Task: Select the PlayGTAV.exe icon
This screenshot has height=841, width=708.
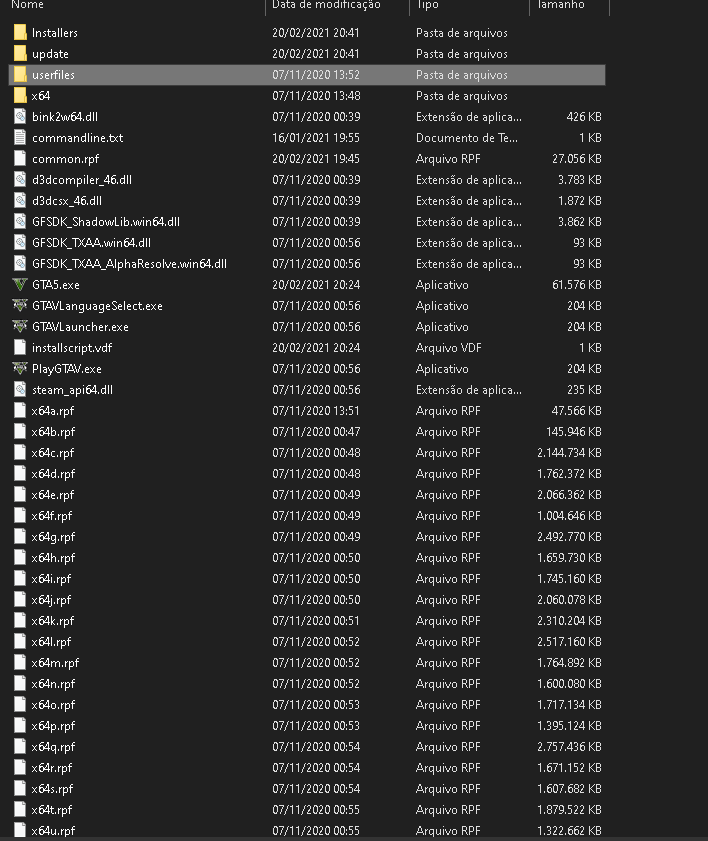Action: tap(20, 369)
